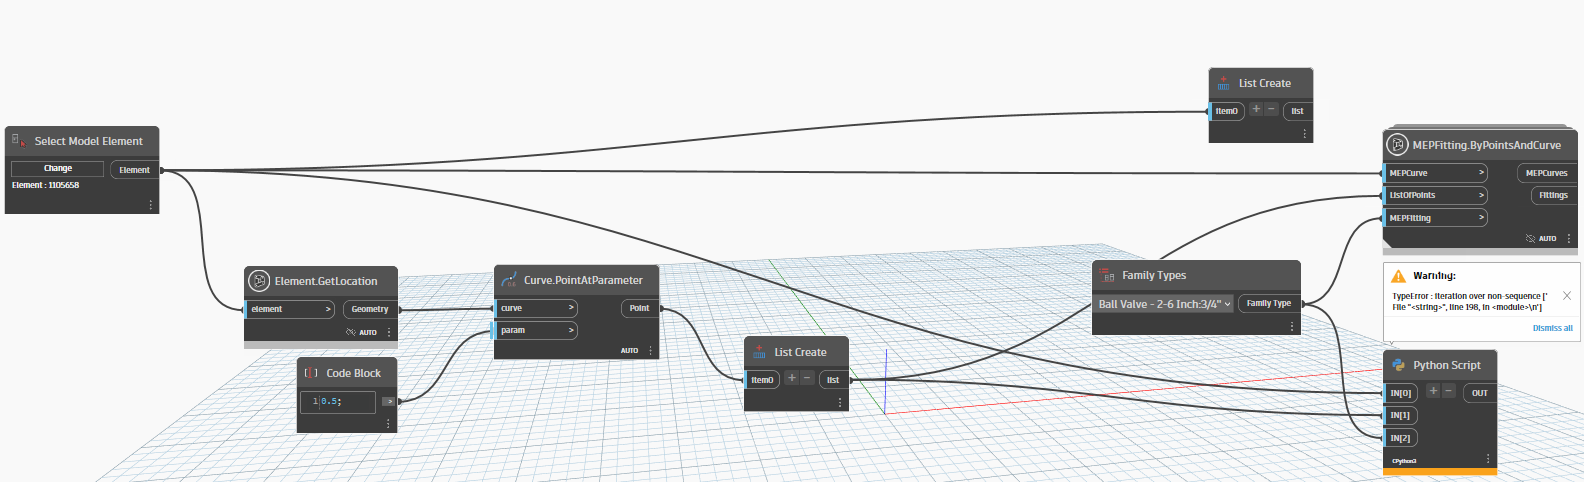Click the Geometry output port
Viewport: 1584px width, 482px height.
[370, 309]
